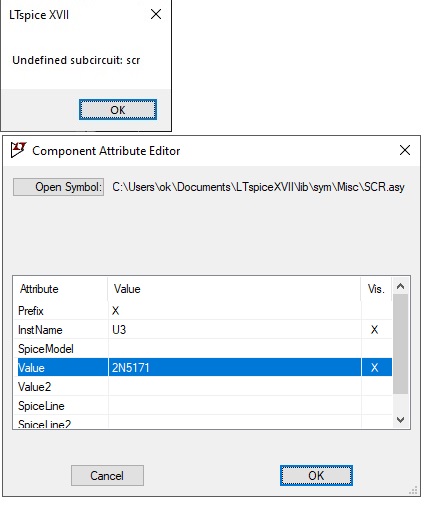Select the empty SpiceModel value cell
Screen dimensions: 434x512
click(x=235, y=349)
